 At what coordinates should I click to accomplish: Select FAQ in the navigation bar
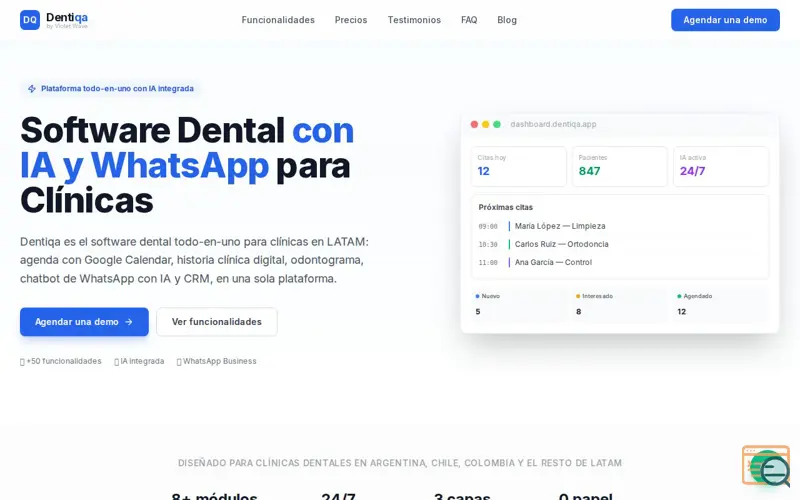pyautogui.click(x=469, y=20)
